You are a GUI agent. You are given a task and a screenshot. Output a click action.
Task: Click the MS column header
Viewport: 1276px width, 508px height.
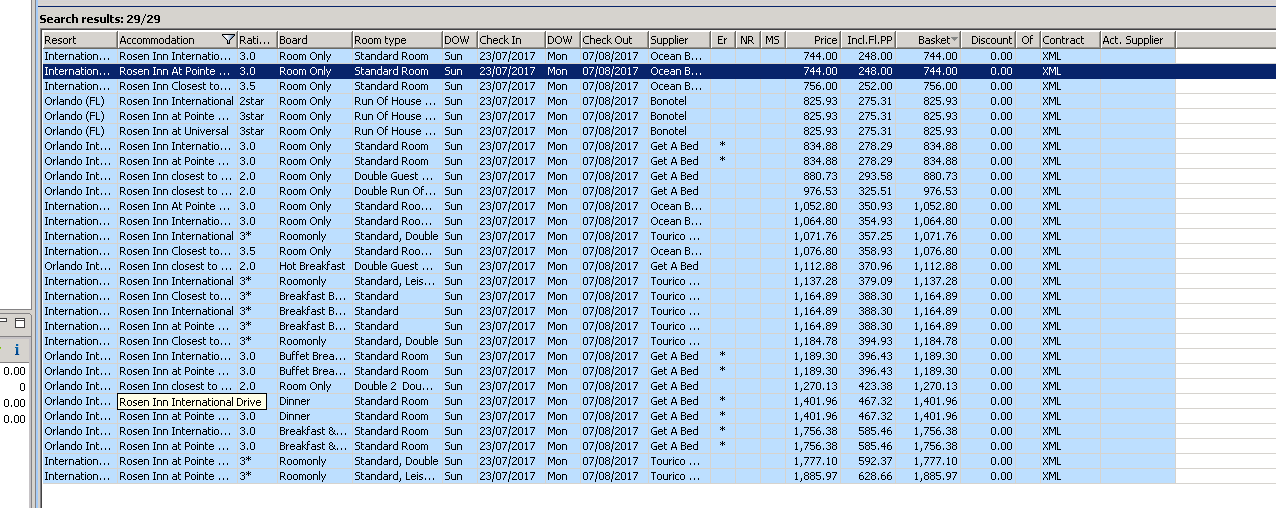(773, 40)
